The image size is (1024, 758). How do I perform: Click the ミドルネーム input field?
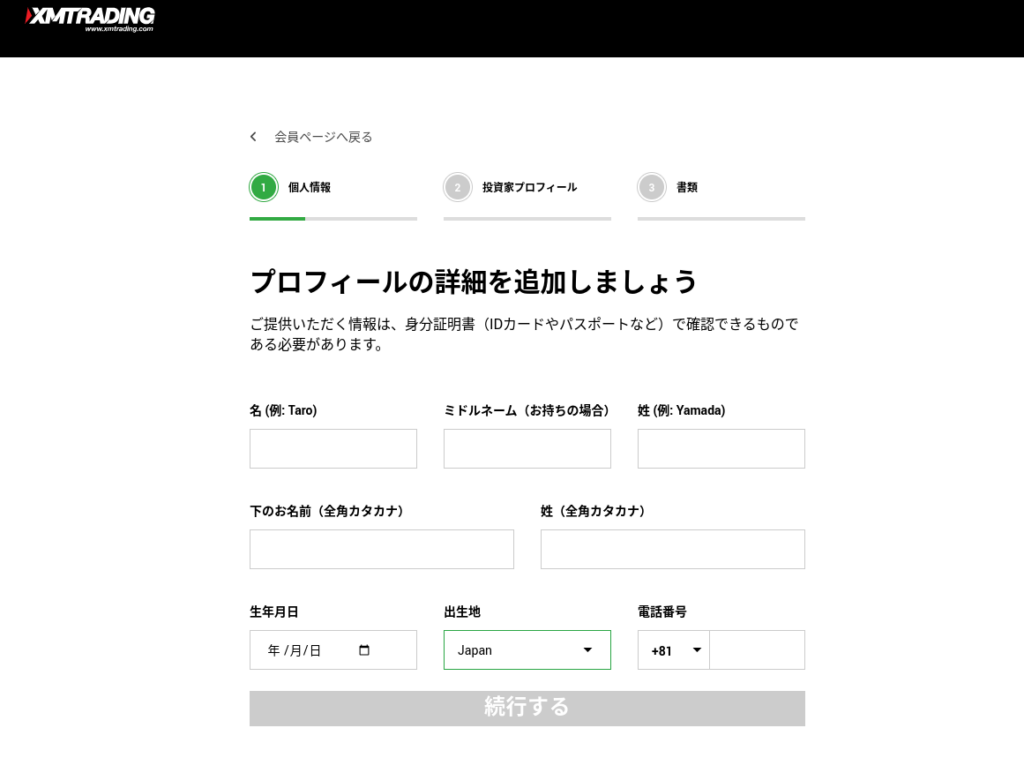tap(527, 449)
